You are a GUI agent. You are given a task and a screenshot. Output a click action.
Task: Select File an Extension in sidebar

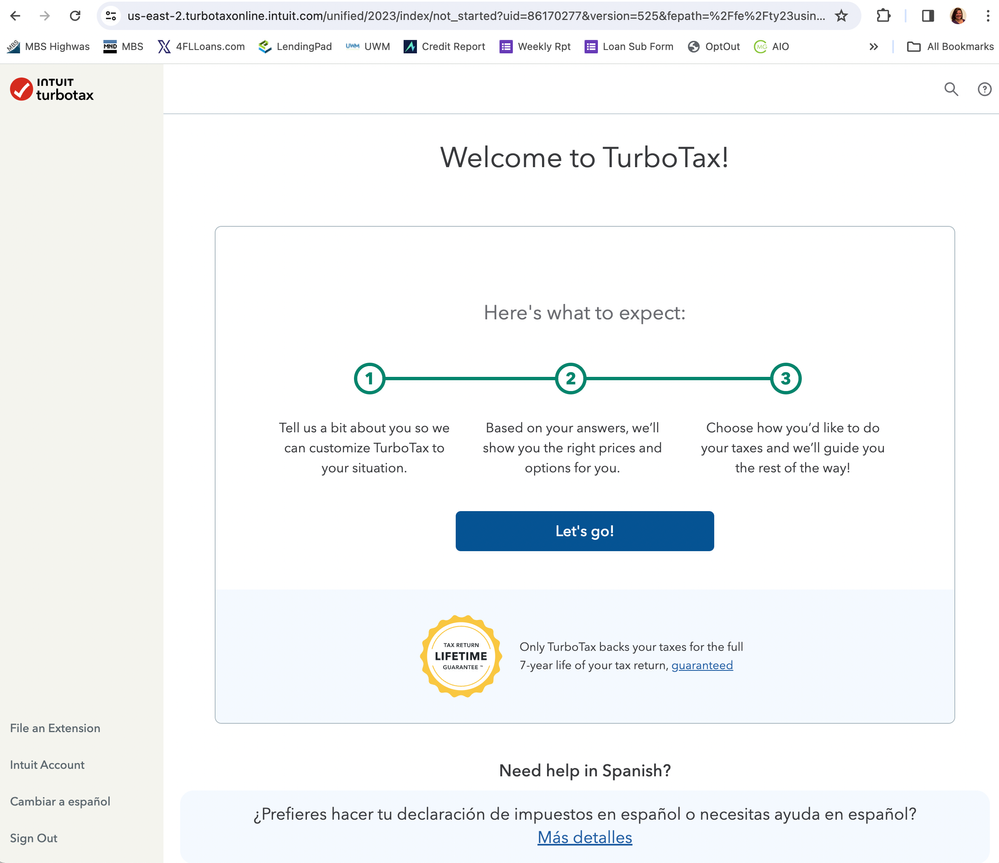pyautogui.click(x=55, y=728)
